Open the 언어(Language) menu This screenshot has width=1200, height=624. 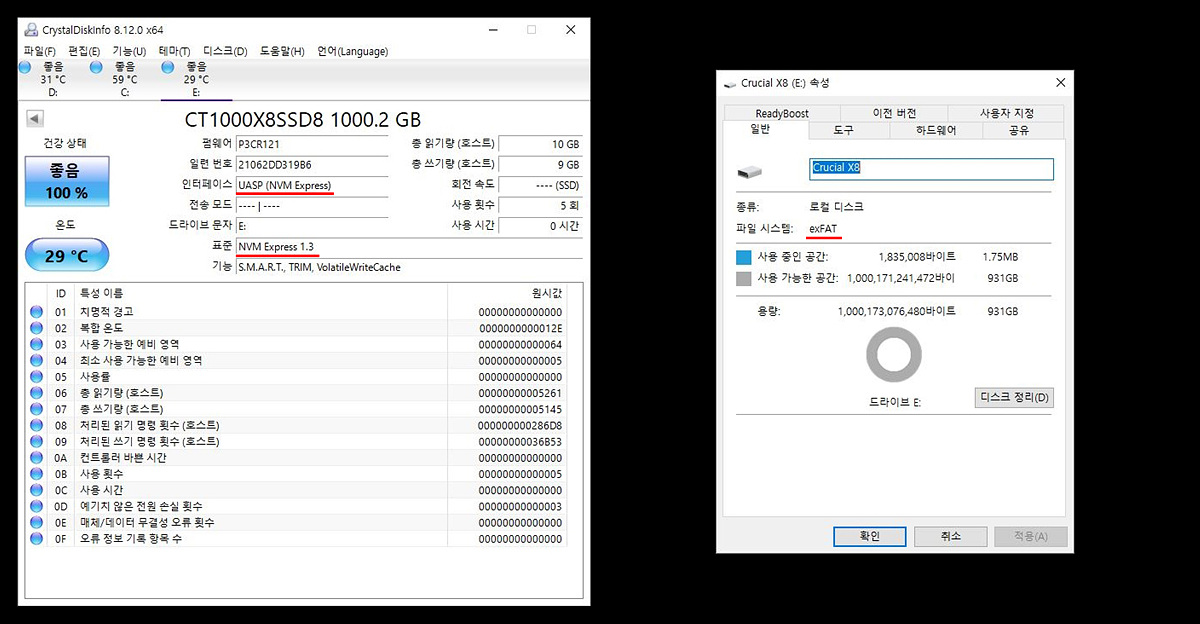click(x=352, y=51)
